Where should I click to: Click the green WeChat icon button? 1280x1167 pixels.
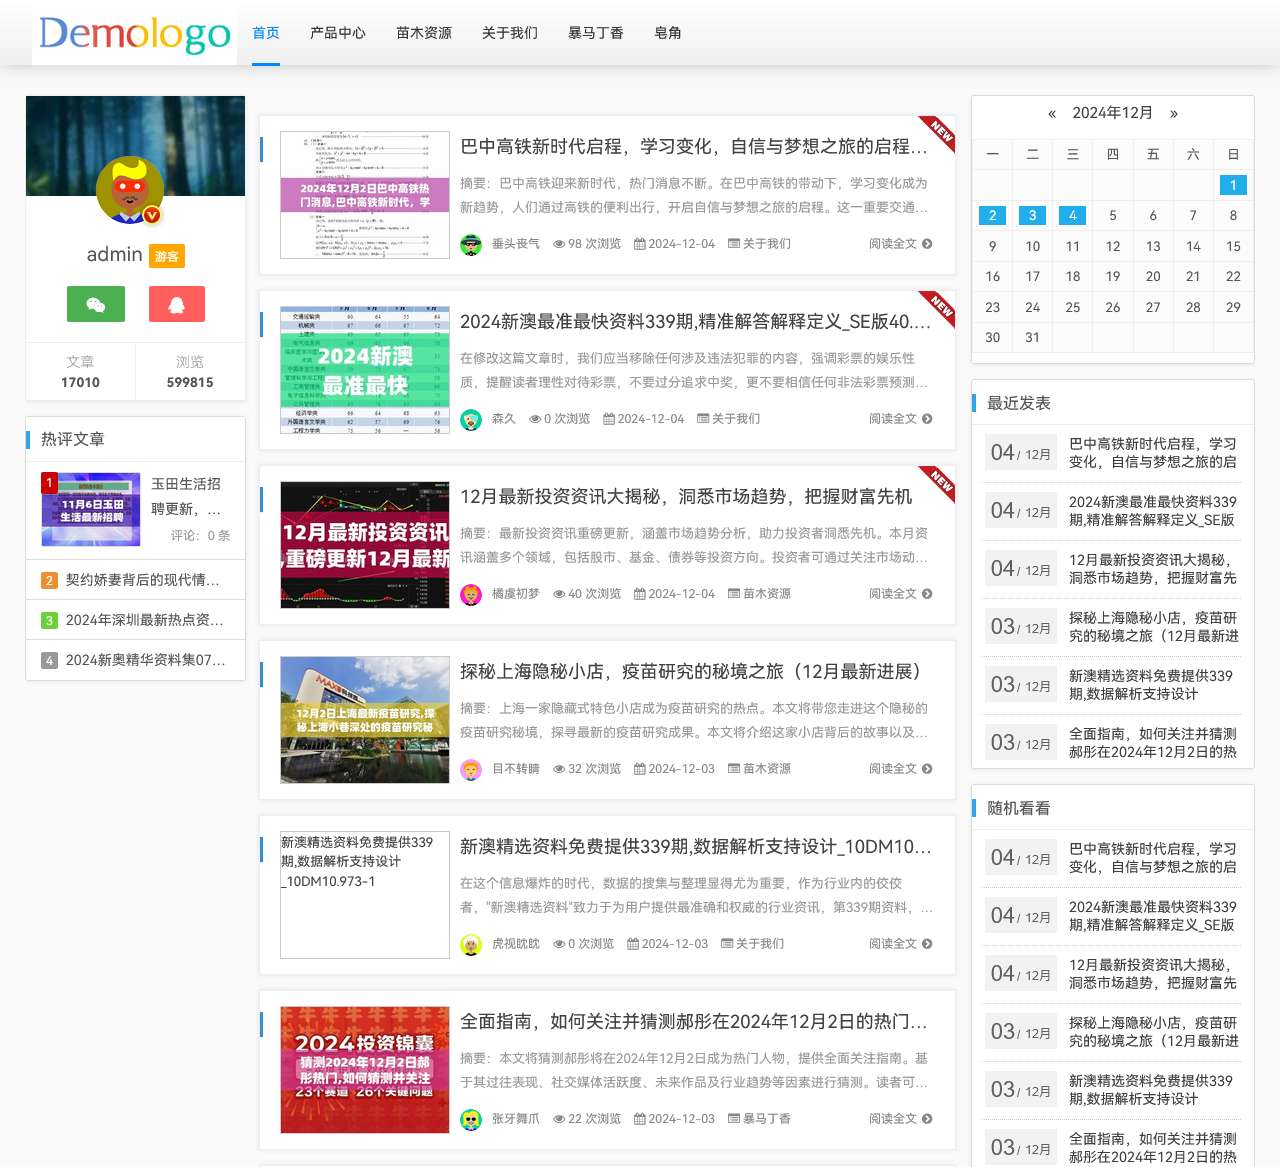[96, 304]
